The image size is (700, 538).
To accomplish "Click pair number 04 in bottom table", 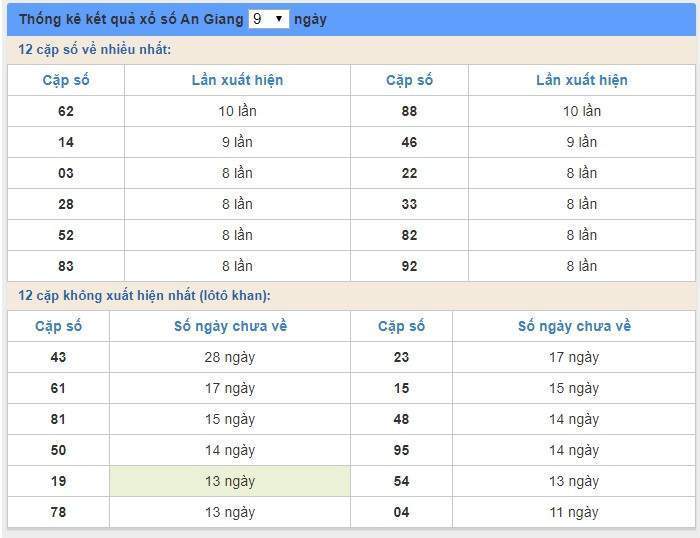I will (x=401, y=512).
